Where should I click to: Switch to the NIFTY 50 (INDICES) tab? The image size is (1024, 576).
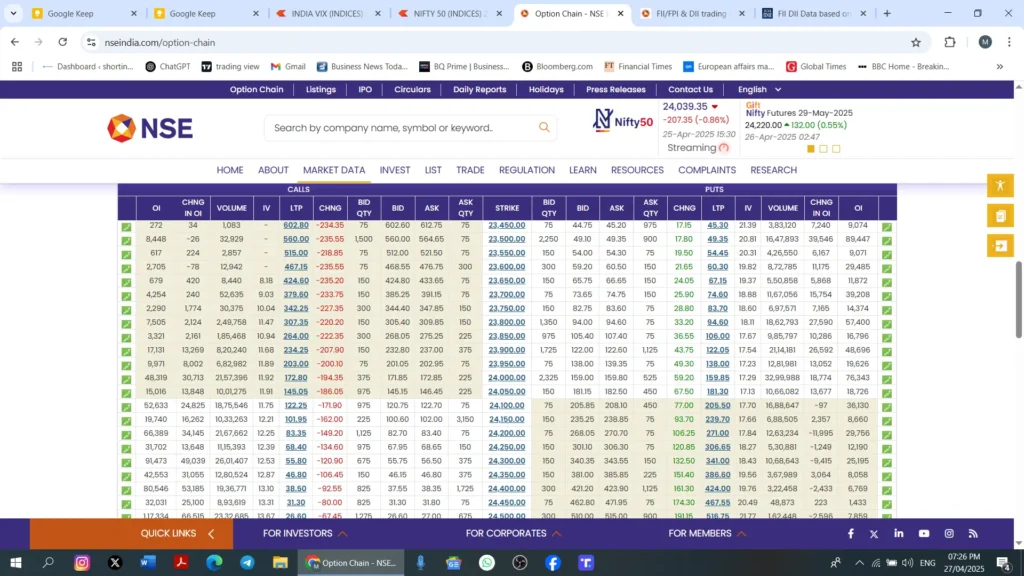450,13
